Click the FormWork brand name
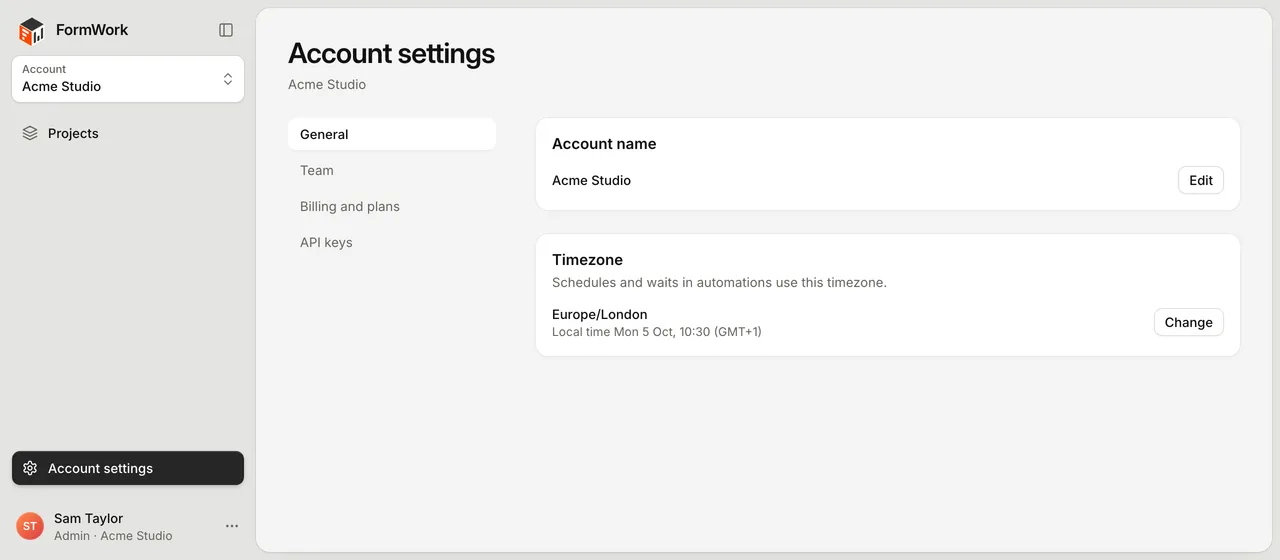The width and height of the screenshot is (1280, 560). click(x=92, y=30)
